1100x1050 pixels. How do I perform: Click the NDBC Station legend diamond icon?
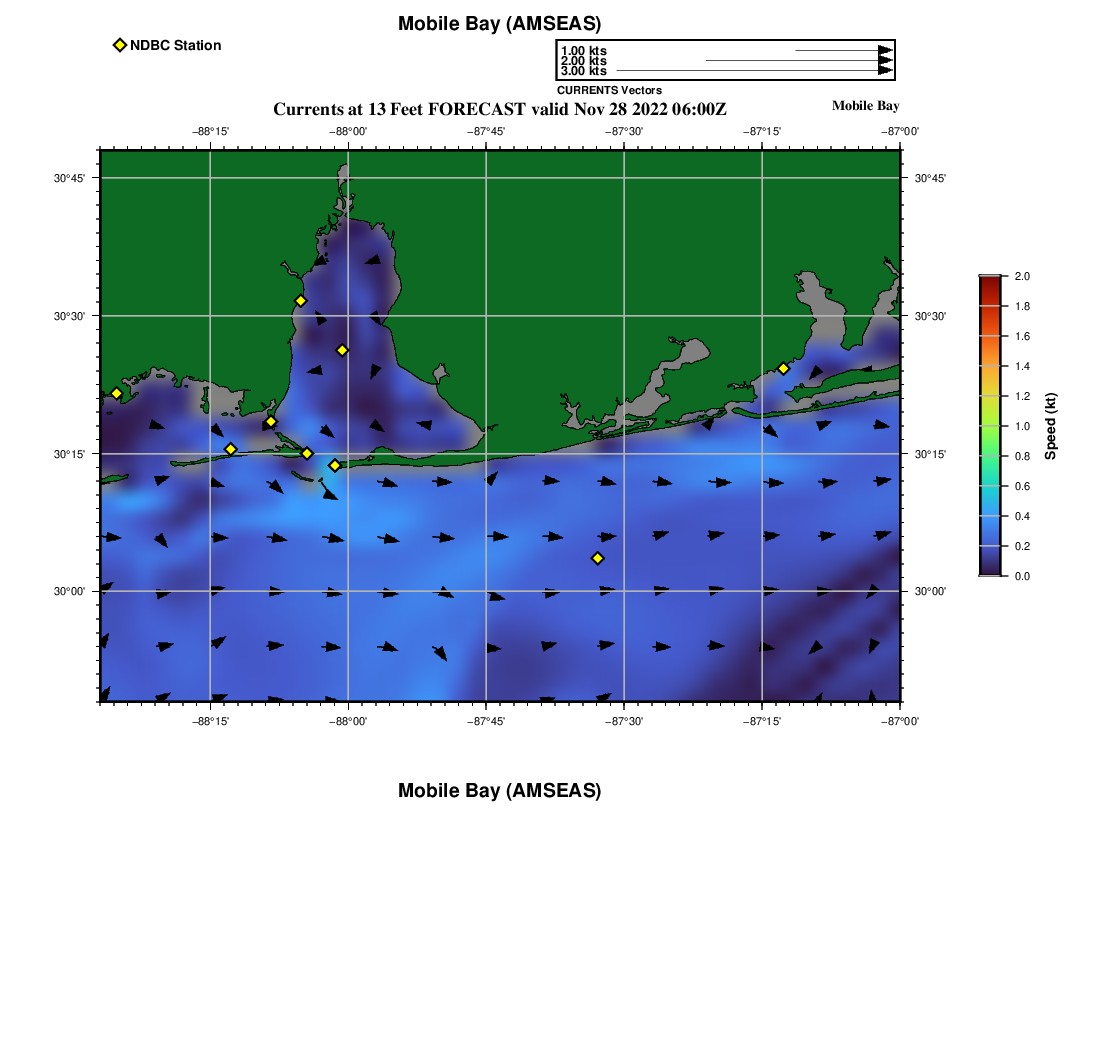pos(120,45)
